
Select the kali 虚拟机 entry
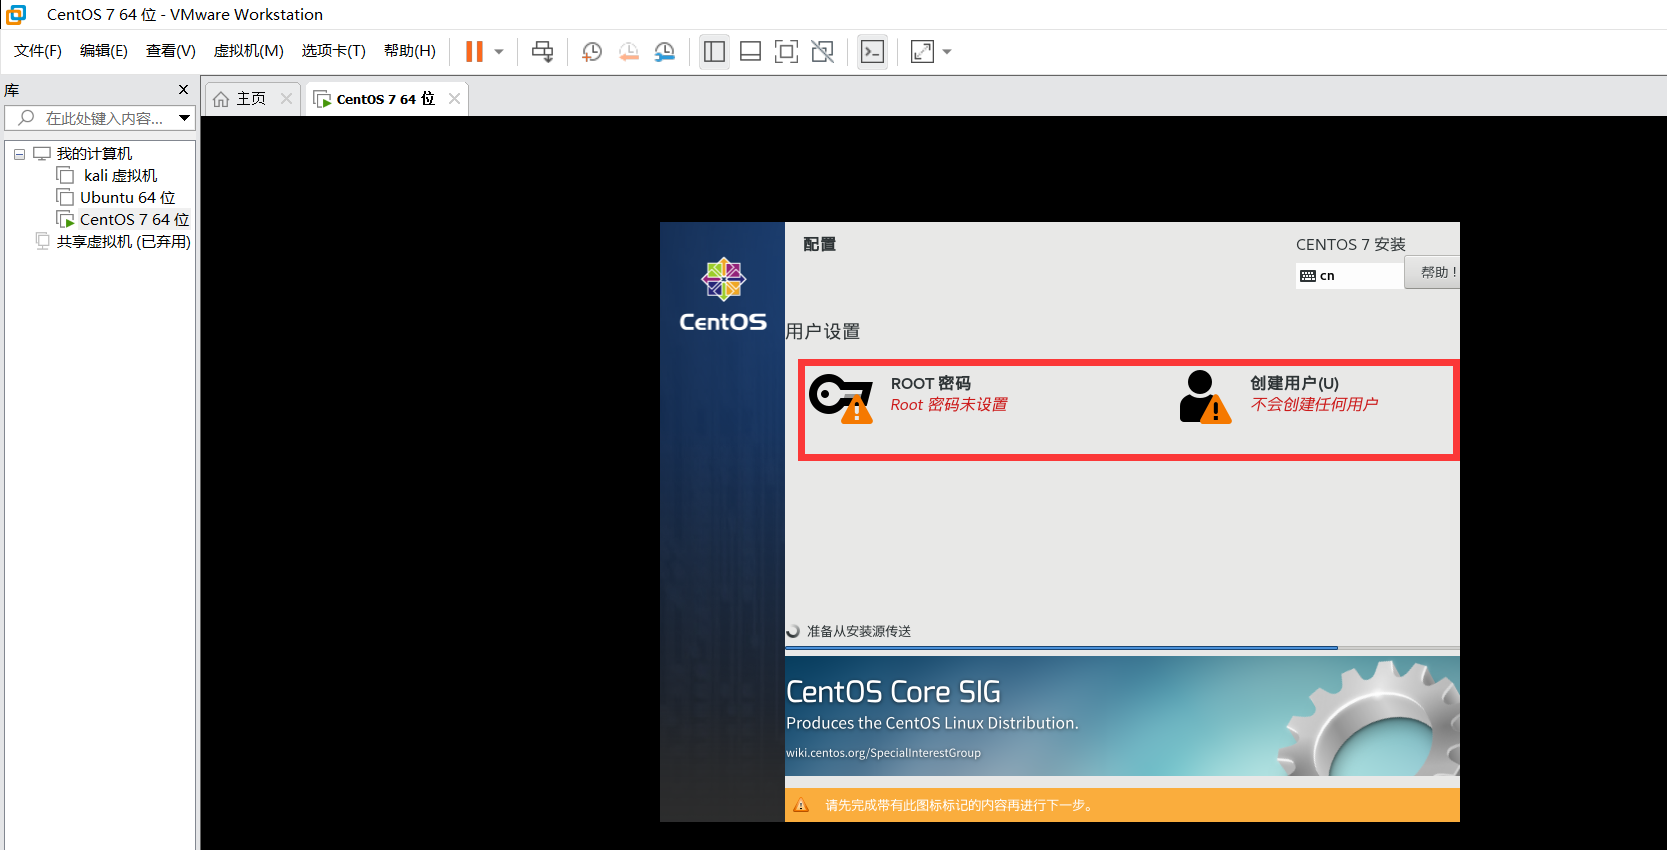pyautogui.click(x=120, y=176)
